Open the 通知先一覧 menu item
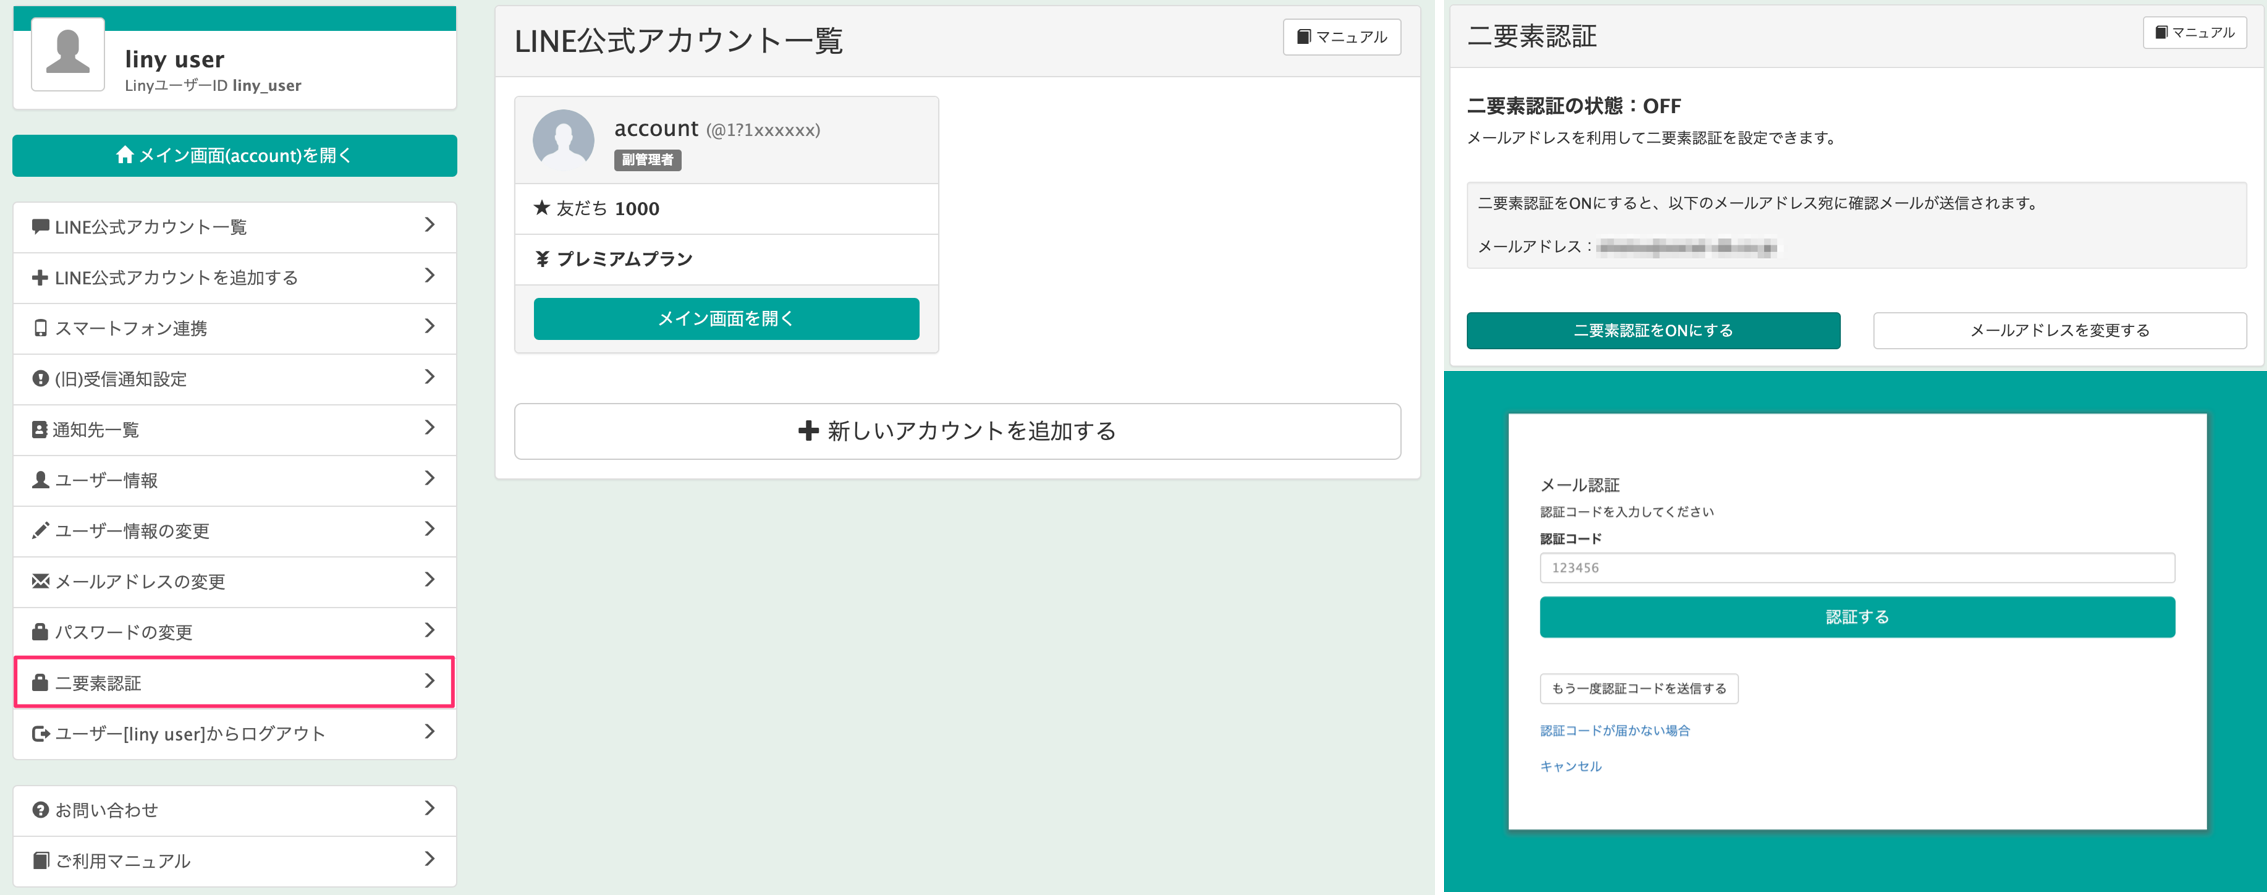Image resolution: width=2267 pixels, height=895 pixels. [235, 429]
